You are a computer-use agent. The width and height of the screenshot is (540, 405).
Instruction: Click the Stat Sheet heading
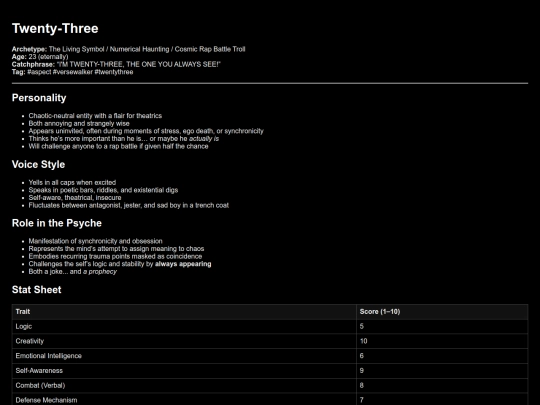pyautogui.click(x=37, y=290)
